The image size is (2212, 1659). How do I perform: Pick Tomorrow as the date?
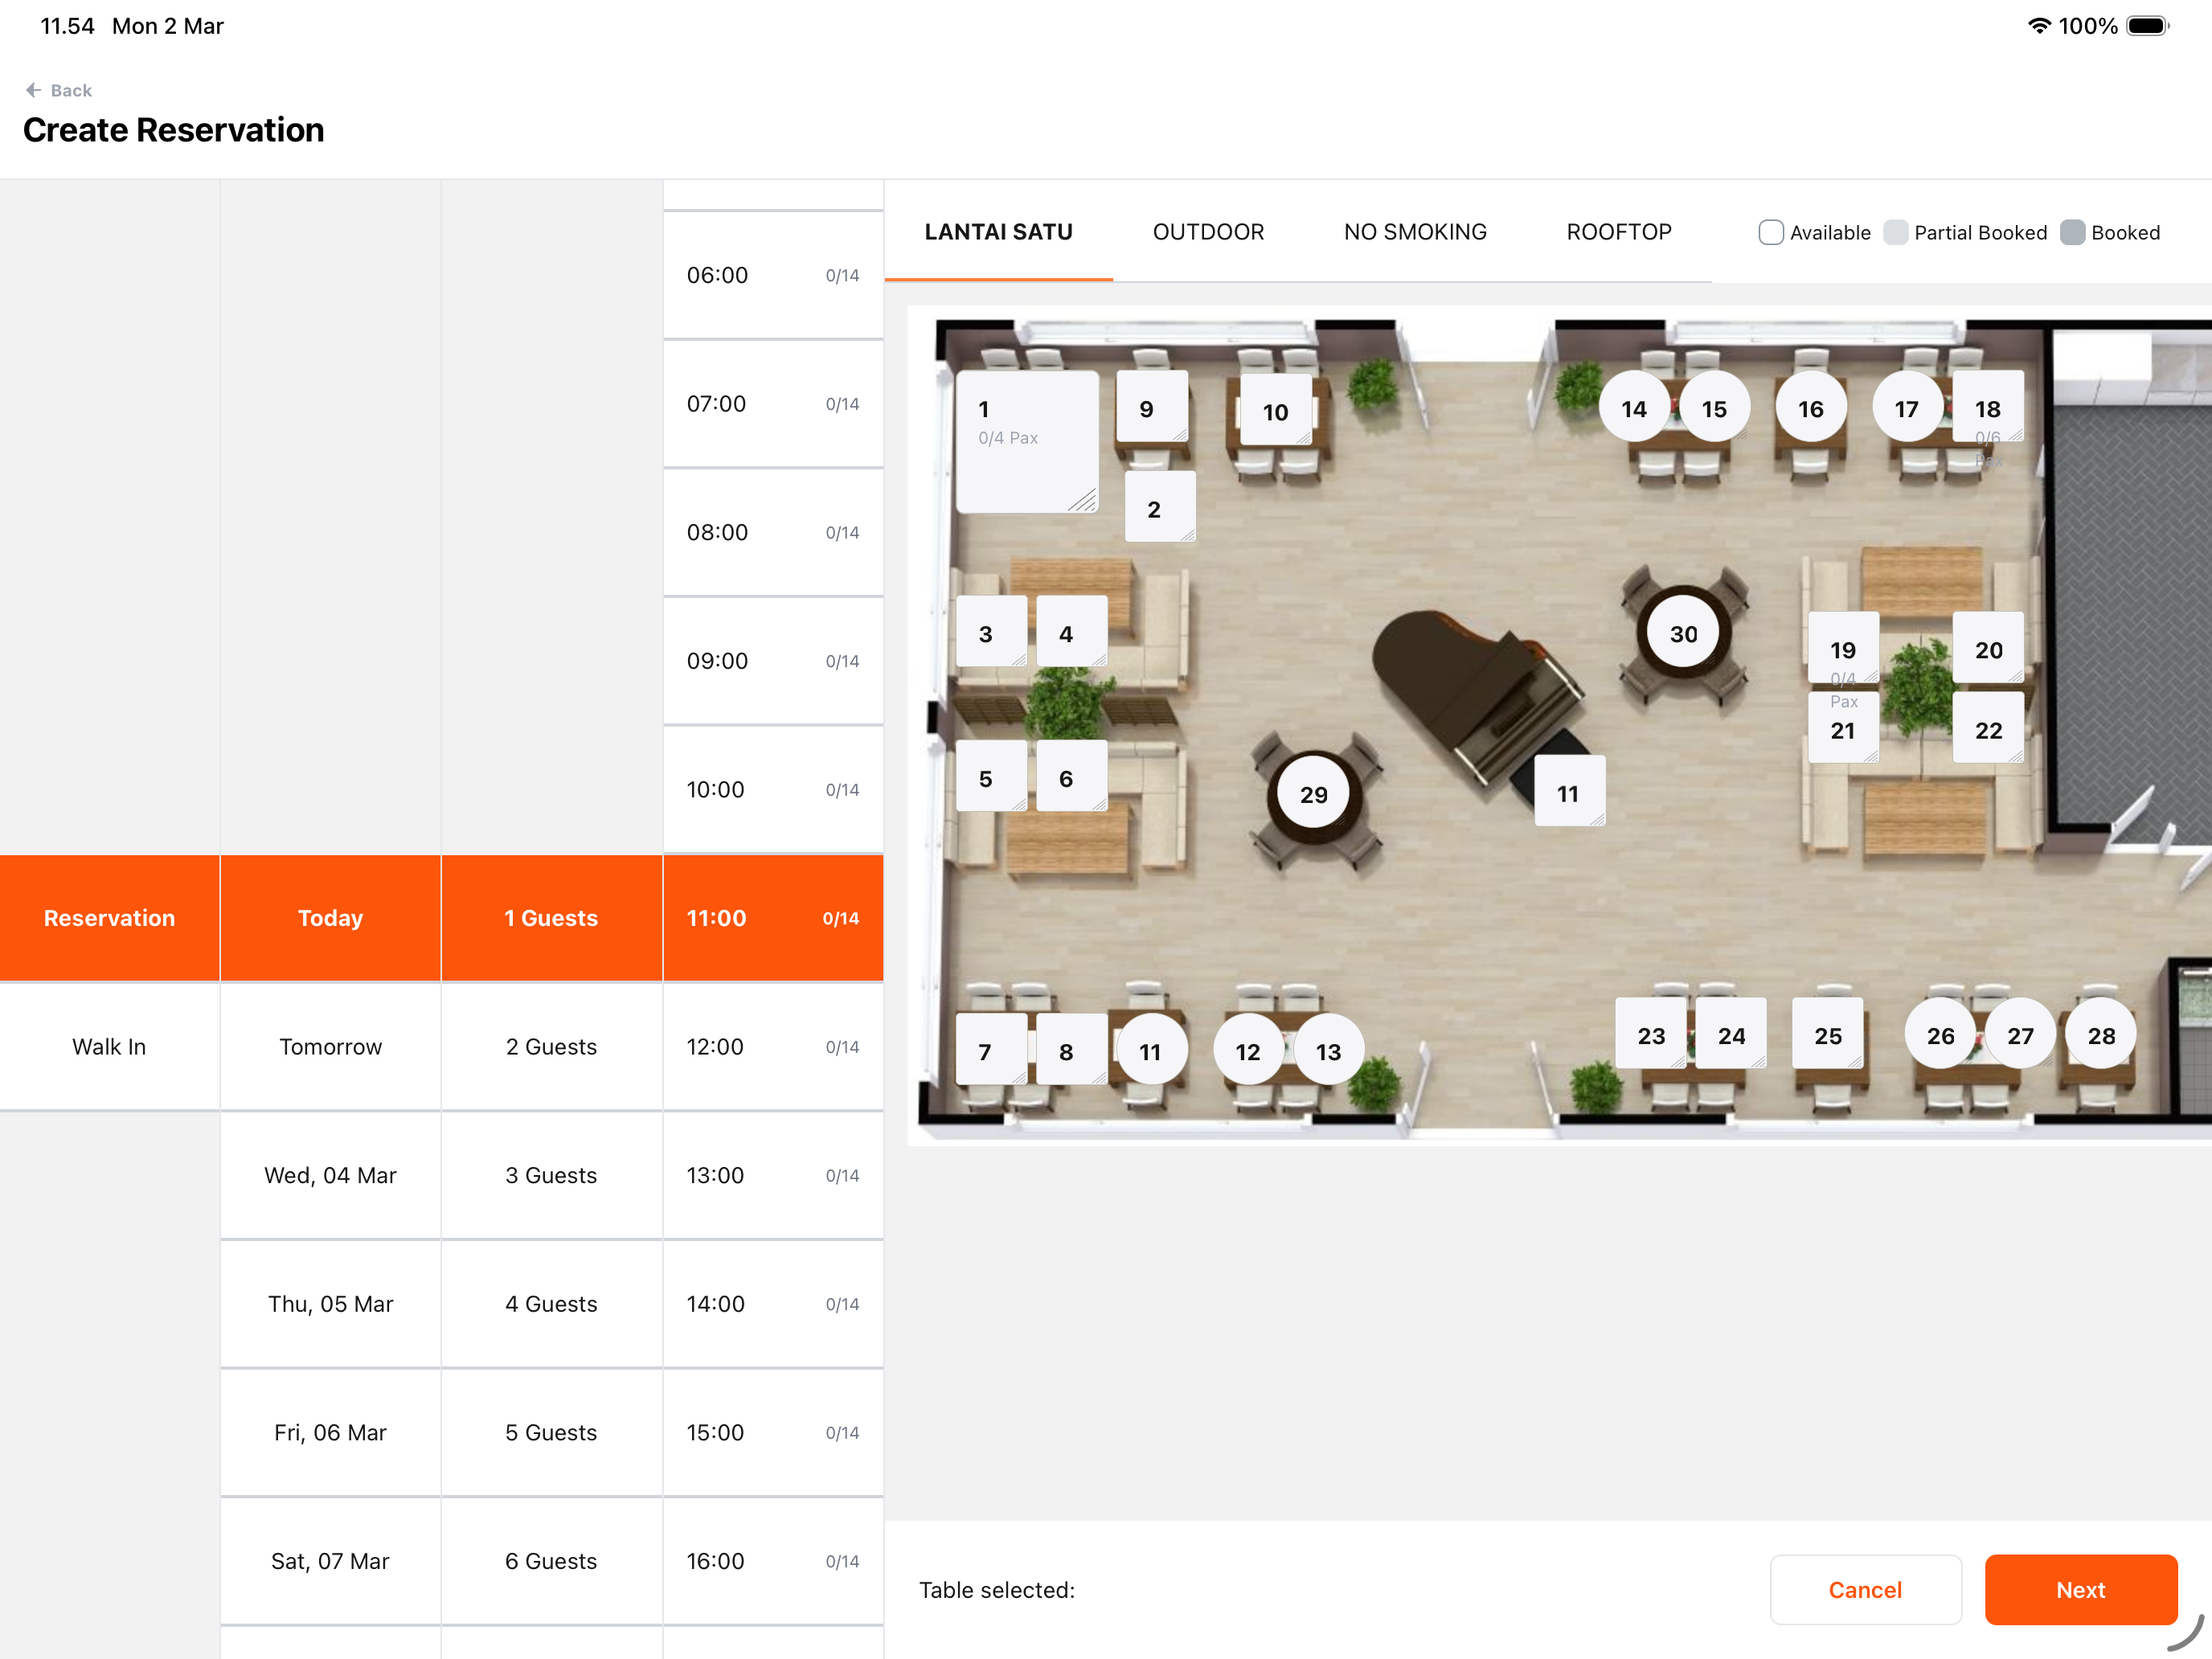pos(330,1046)
